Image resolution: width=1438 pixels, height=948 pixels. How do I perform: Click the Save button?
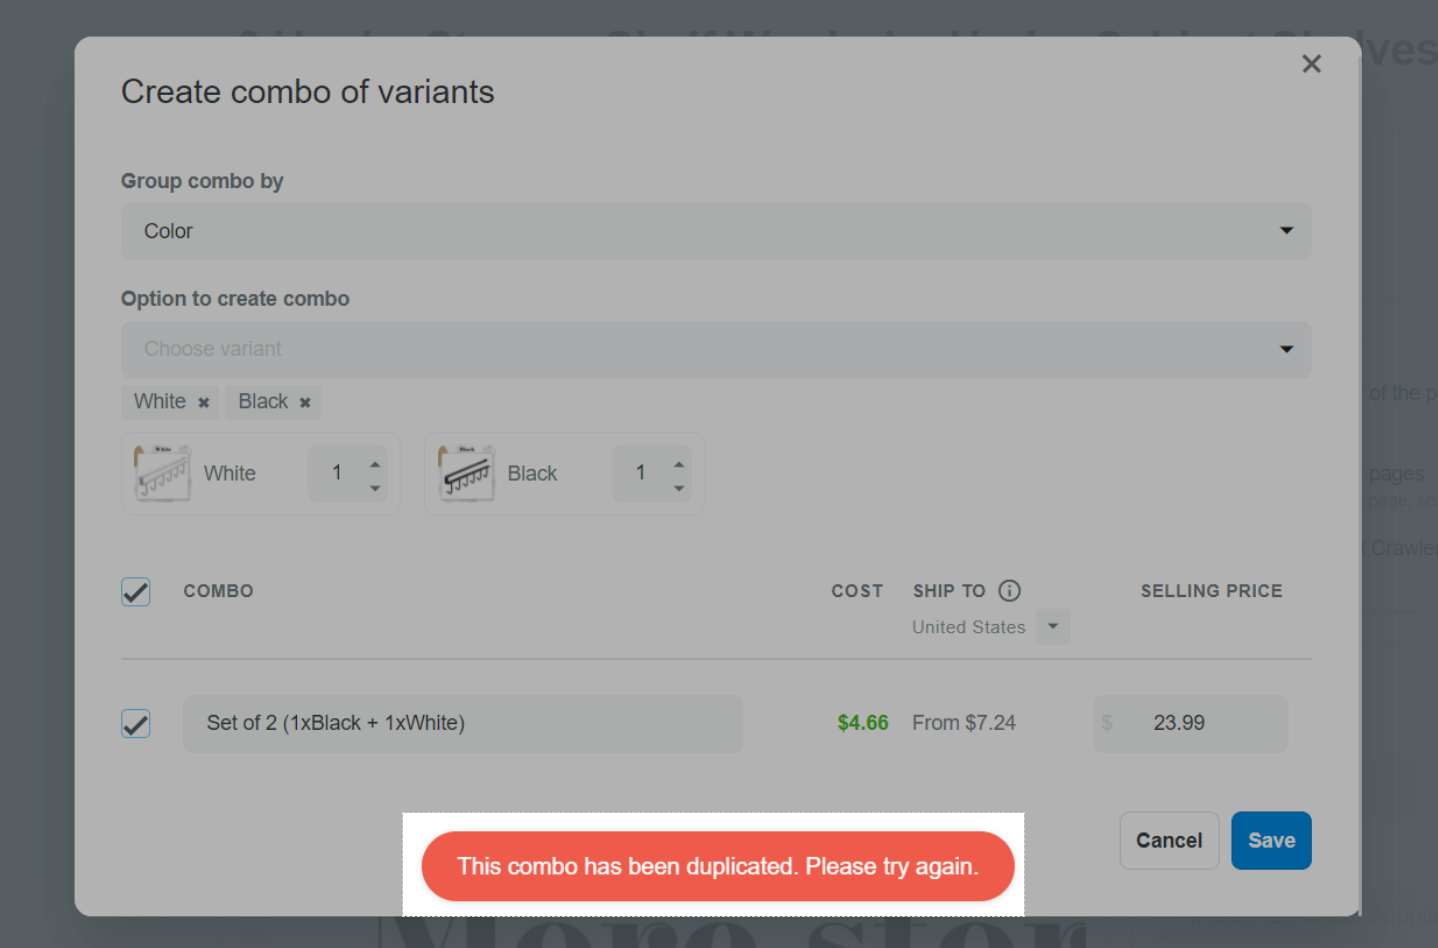(x=1271, y=840)
